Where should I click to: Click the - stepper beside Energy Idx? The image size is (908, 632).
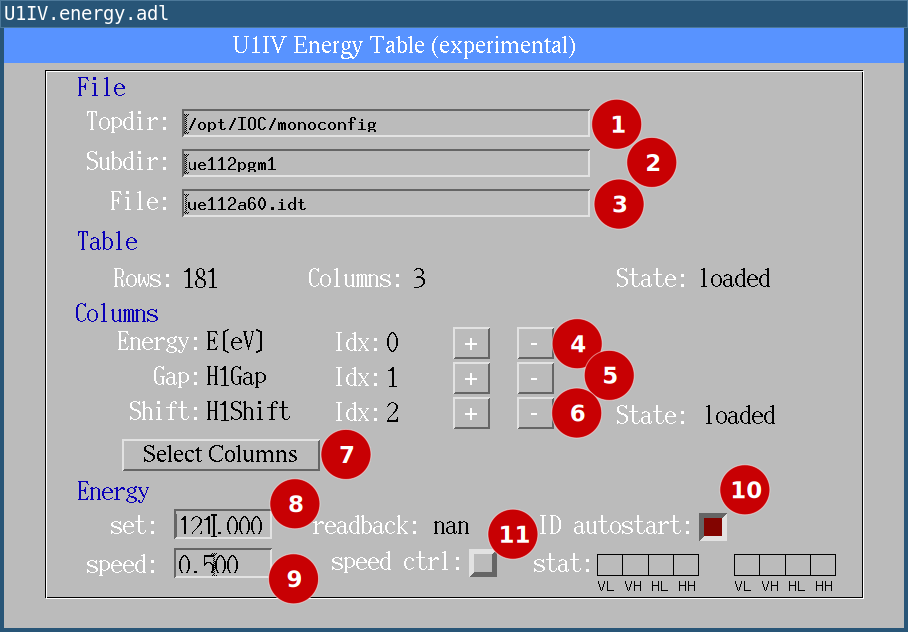tap(534, 343)
